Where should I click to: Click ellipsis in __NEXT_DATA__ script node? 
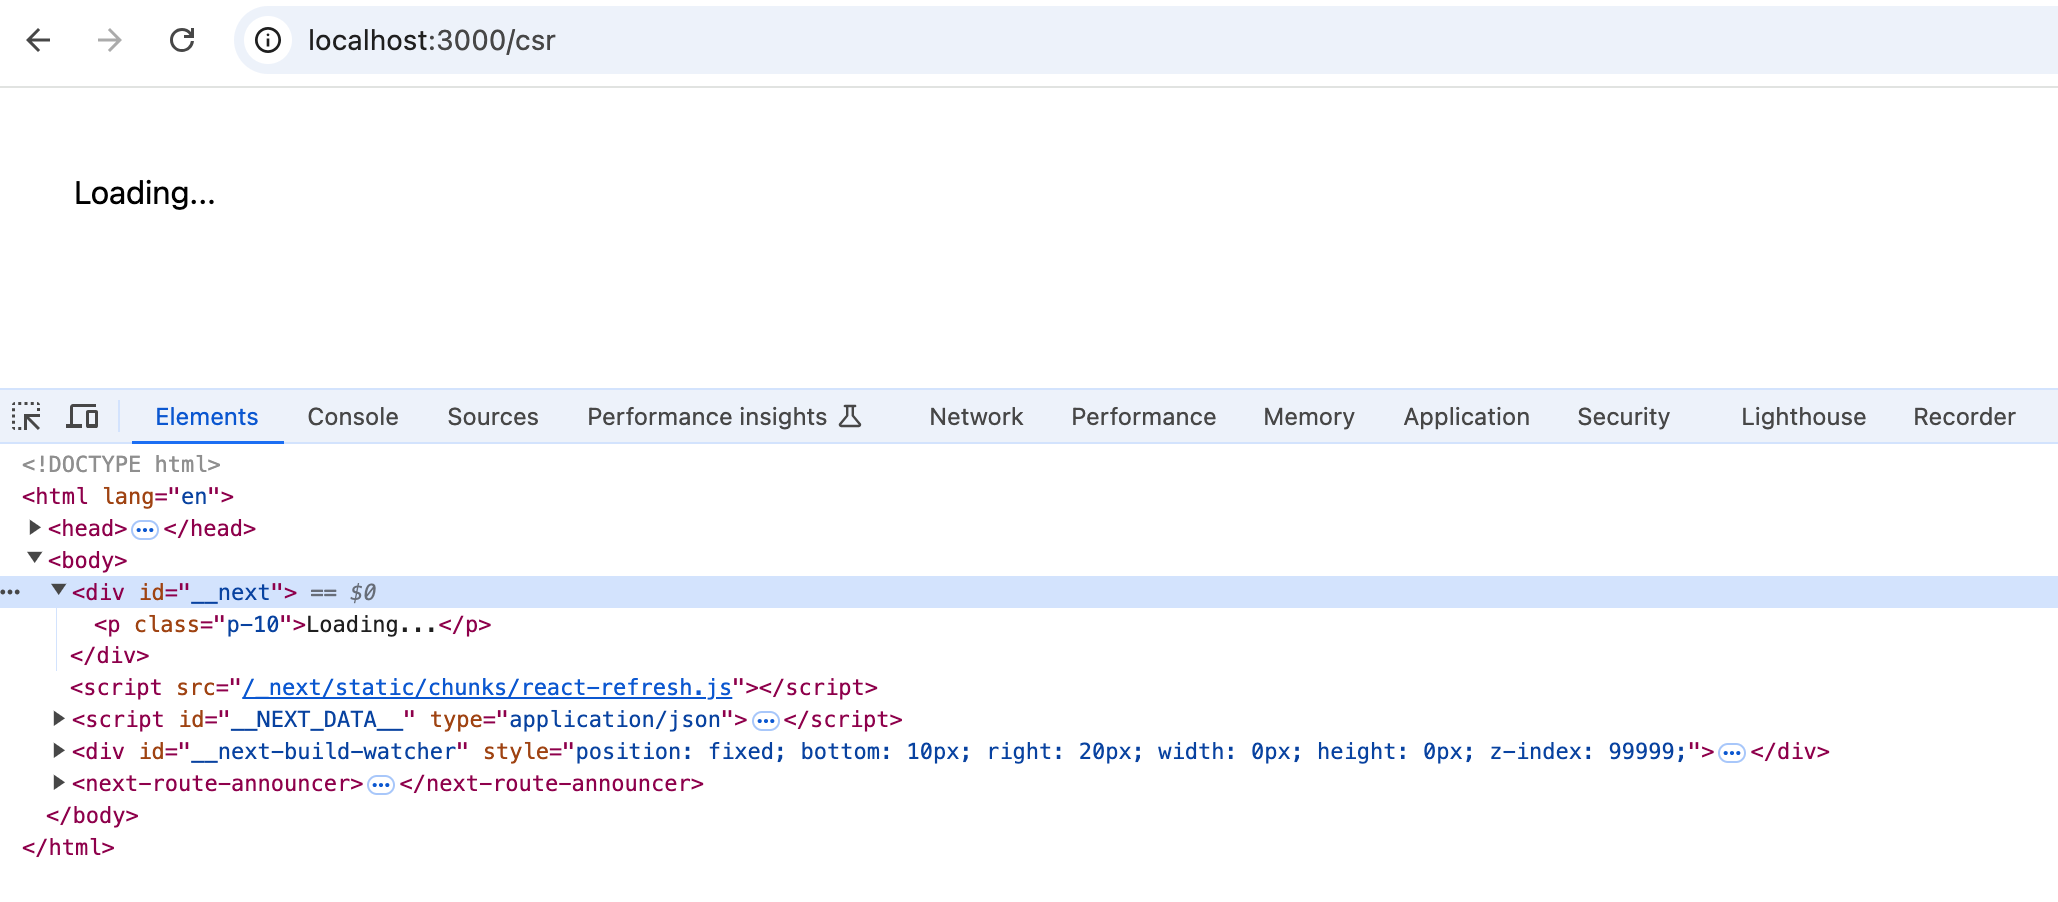point(765,720)
